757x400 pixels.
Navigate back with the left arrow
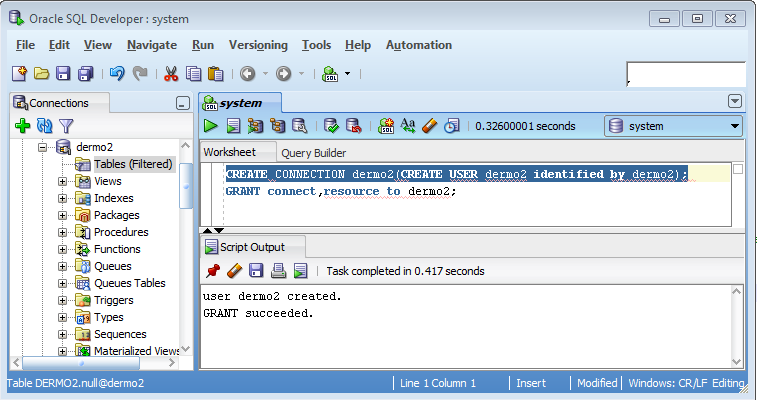248,74
